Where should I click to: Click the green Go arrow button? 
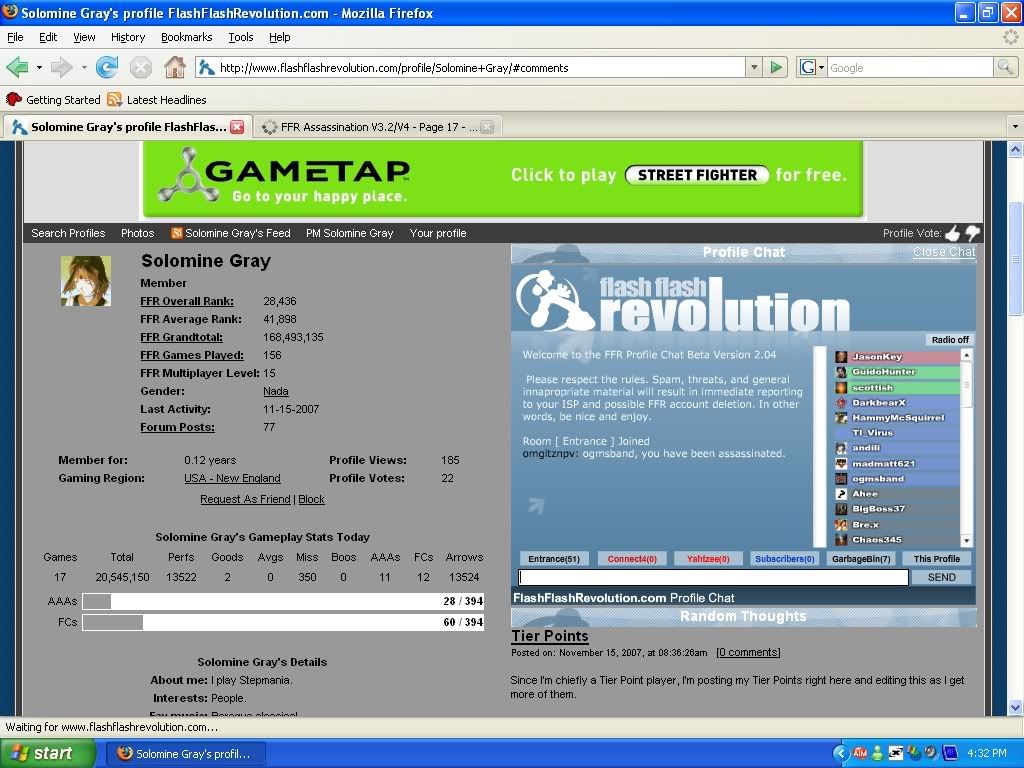coord(776,68)
